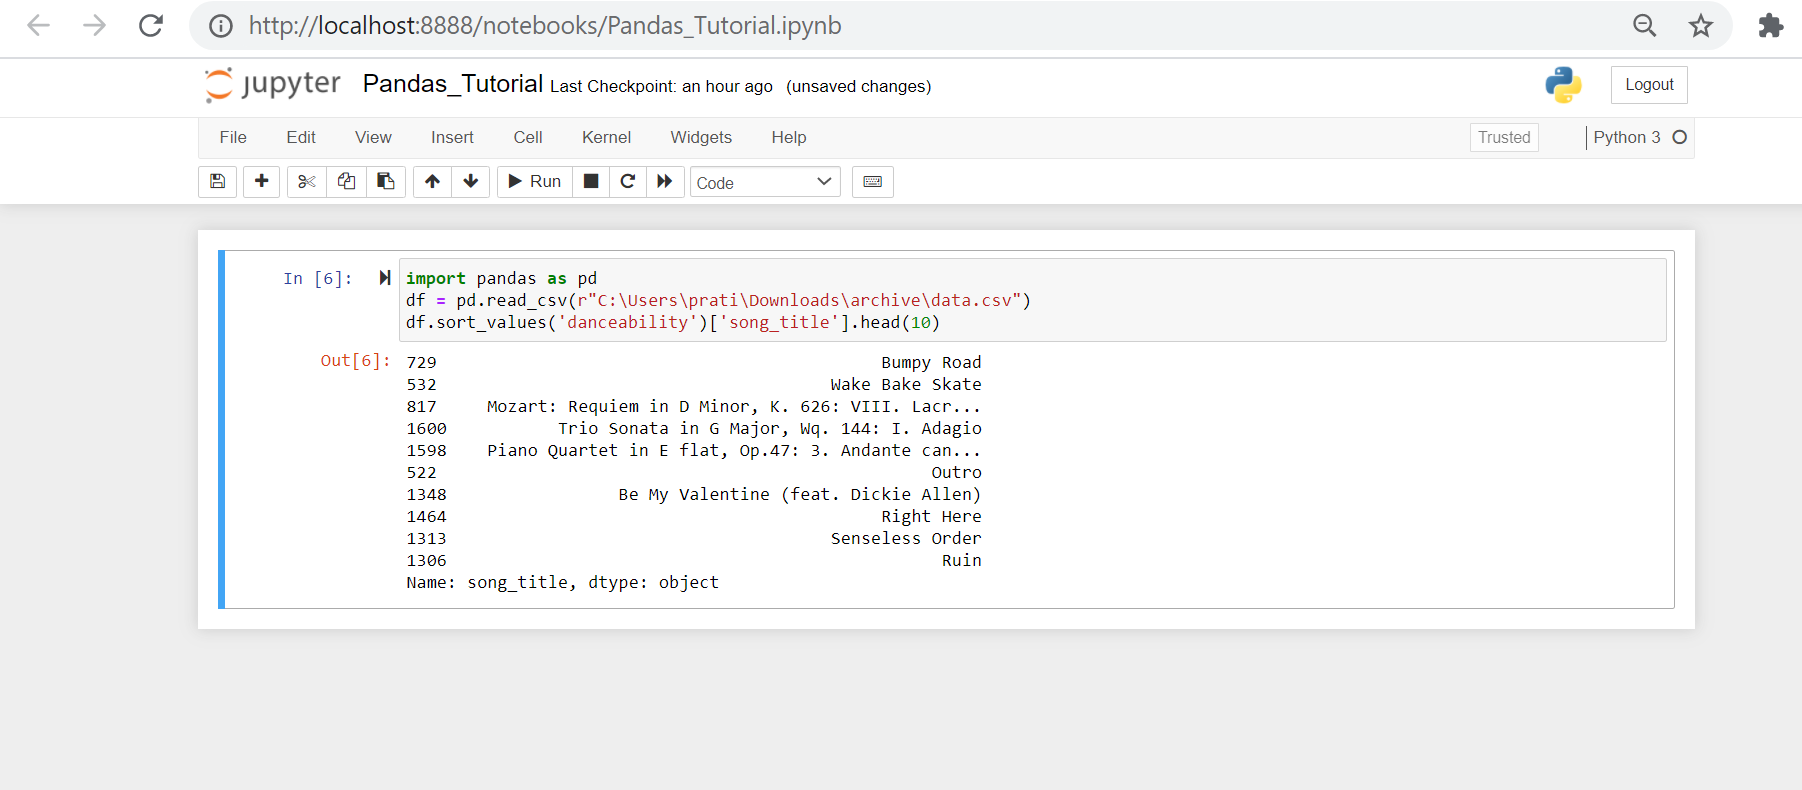Paste cells below icon
The image size is (1802, 790).
click(385, 181)
